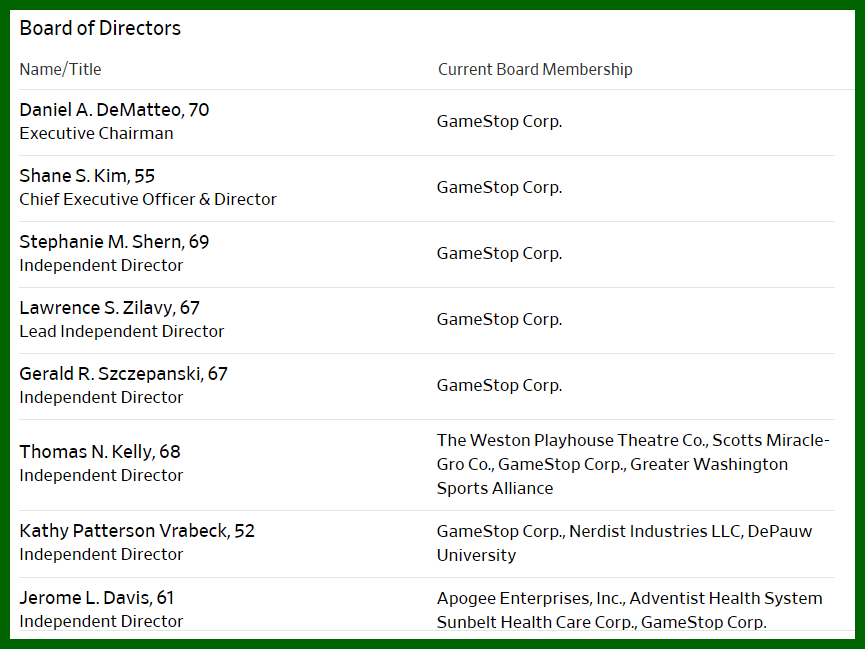Click the Board of Directors heading
The image size is (865, 649).
pyautogui.click(x=100, y=28)
